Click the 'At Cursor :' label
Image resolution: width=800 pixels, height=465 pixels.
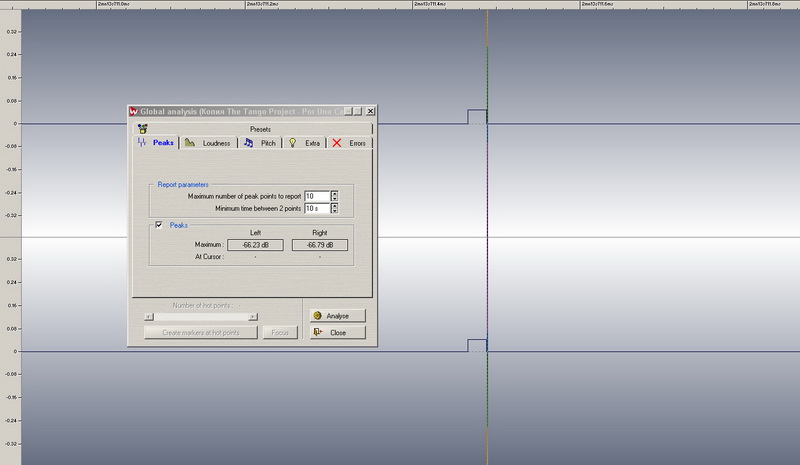[x=209, y=257]
